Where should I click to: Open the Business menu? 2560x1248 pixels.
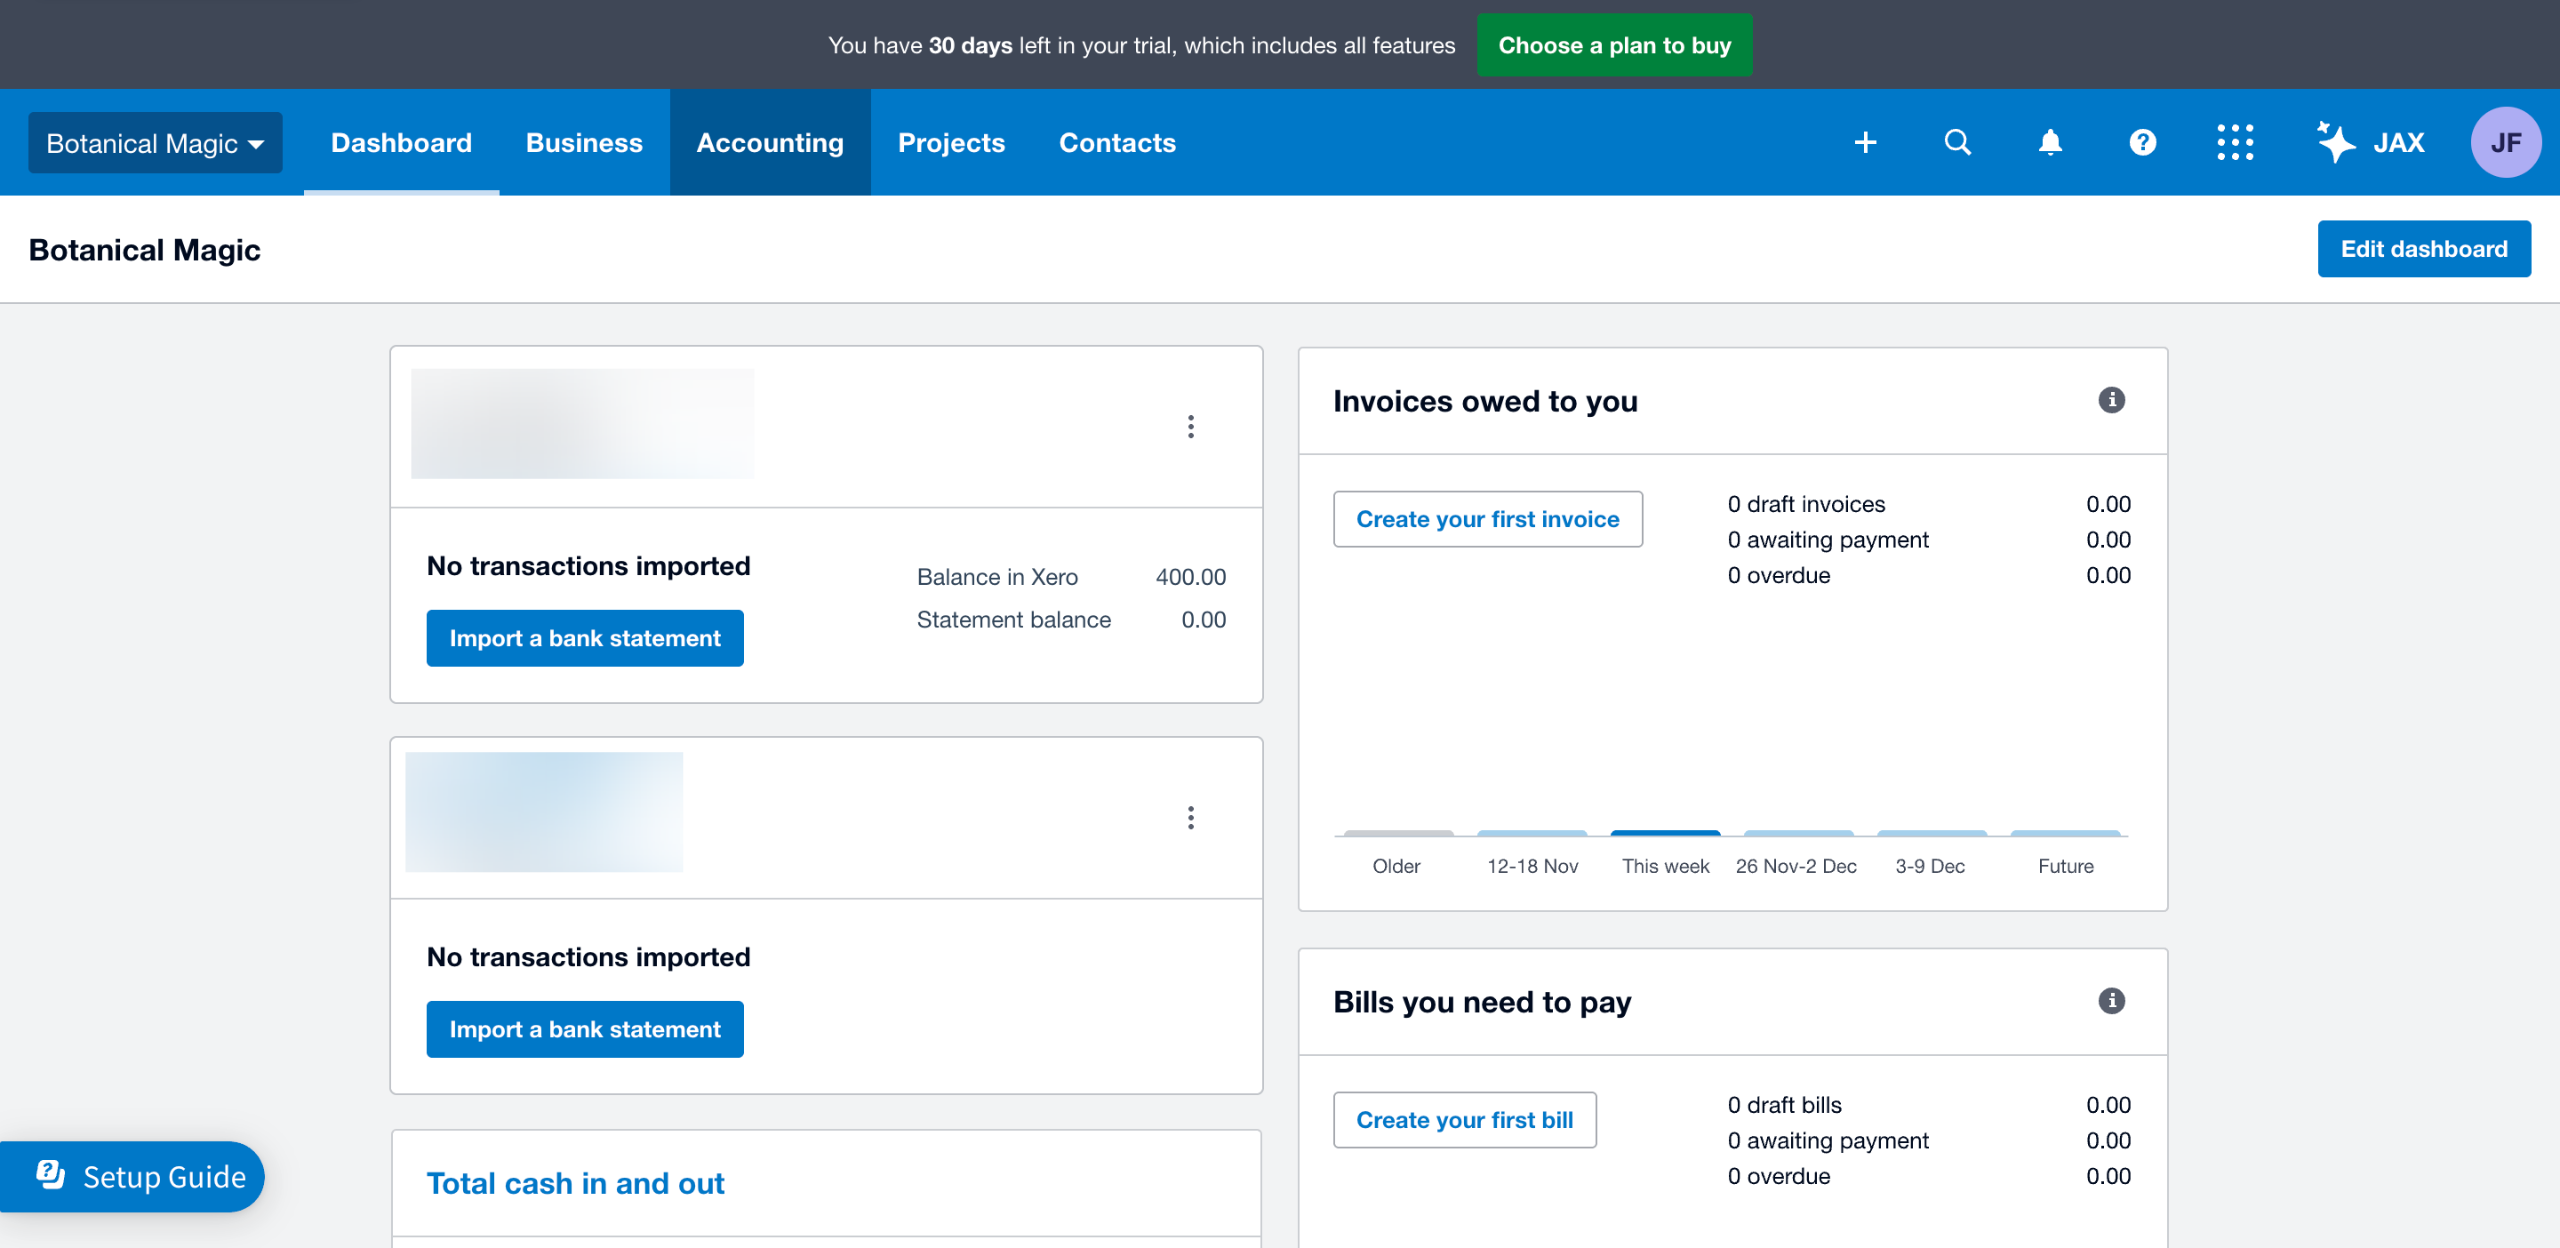click(x=584, y=143)
